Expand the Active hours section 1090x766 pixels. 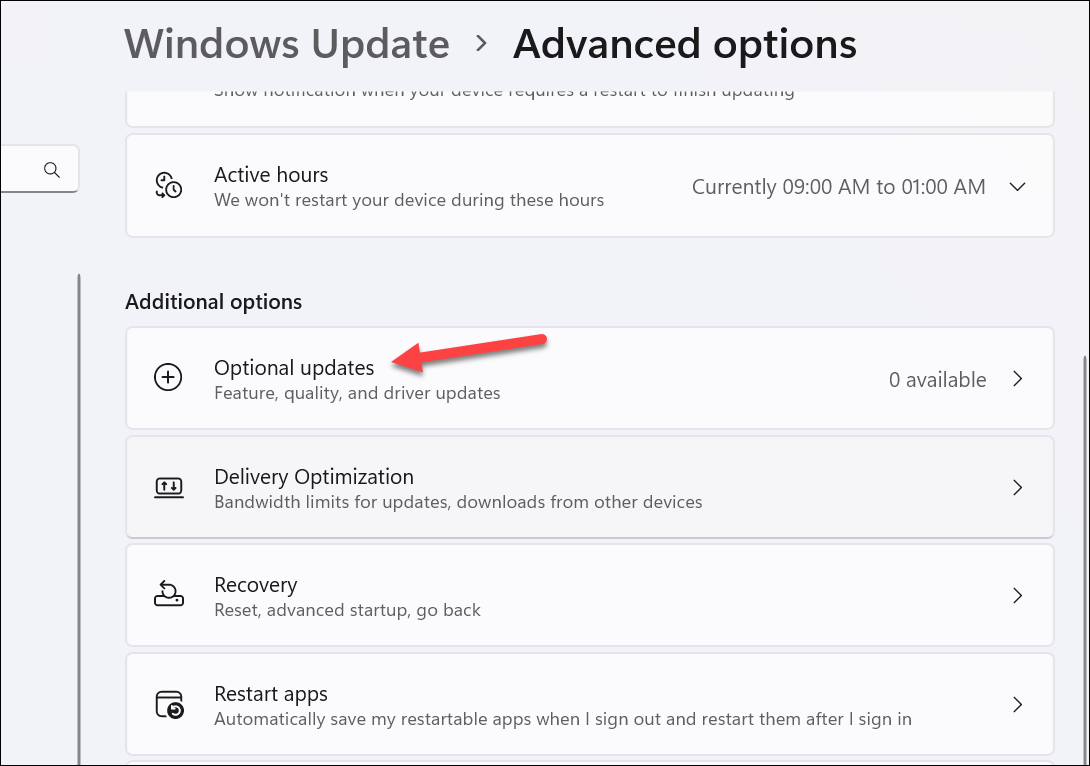1018,186
